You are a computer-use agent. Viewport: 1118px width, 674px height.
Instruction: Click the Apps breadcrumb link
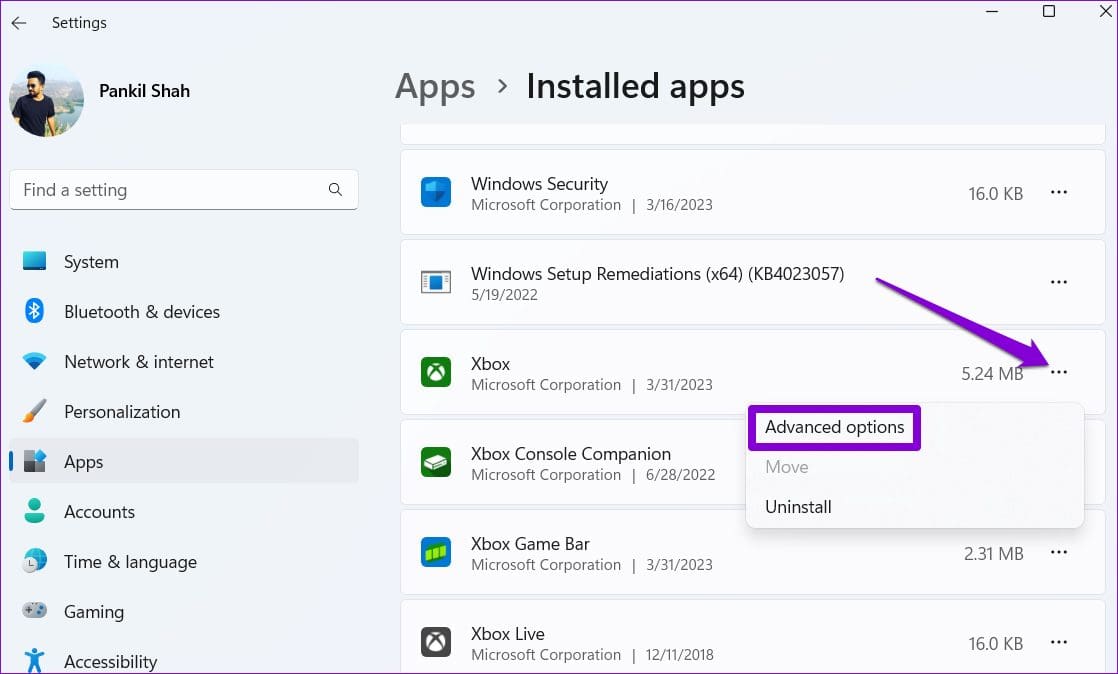point(435,87)
